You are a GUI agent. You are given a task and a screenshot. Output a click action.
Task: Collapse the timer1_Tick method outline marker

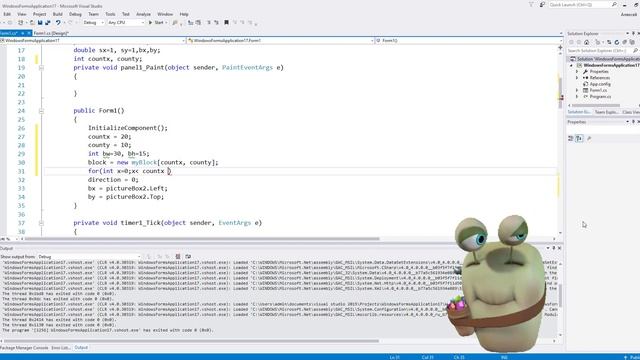coord(41,223)
